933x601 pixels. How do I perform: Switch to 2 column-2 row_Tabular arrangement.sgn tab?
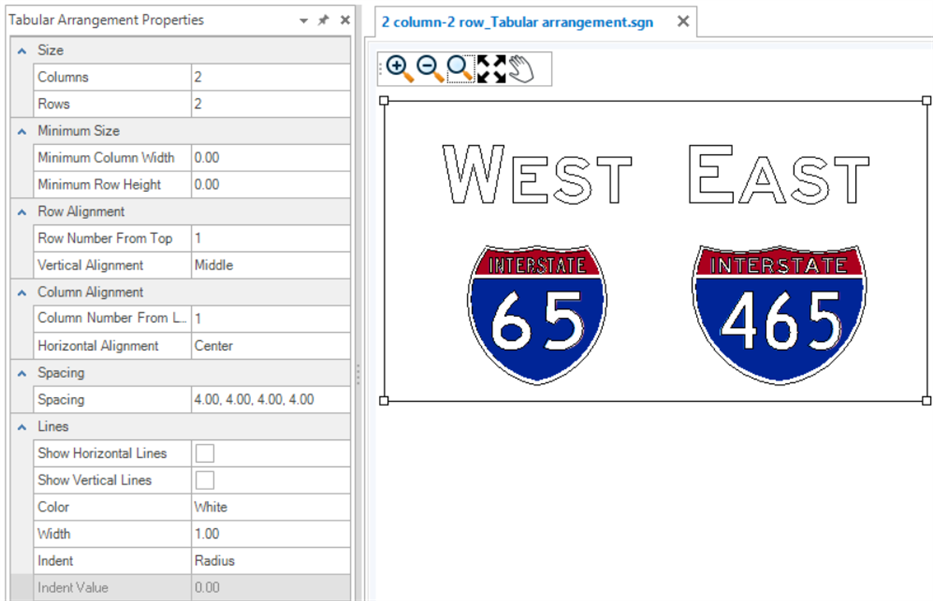[517, 22]
